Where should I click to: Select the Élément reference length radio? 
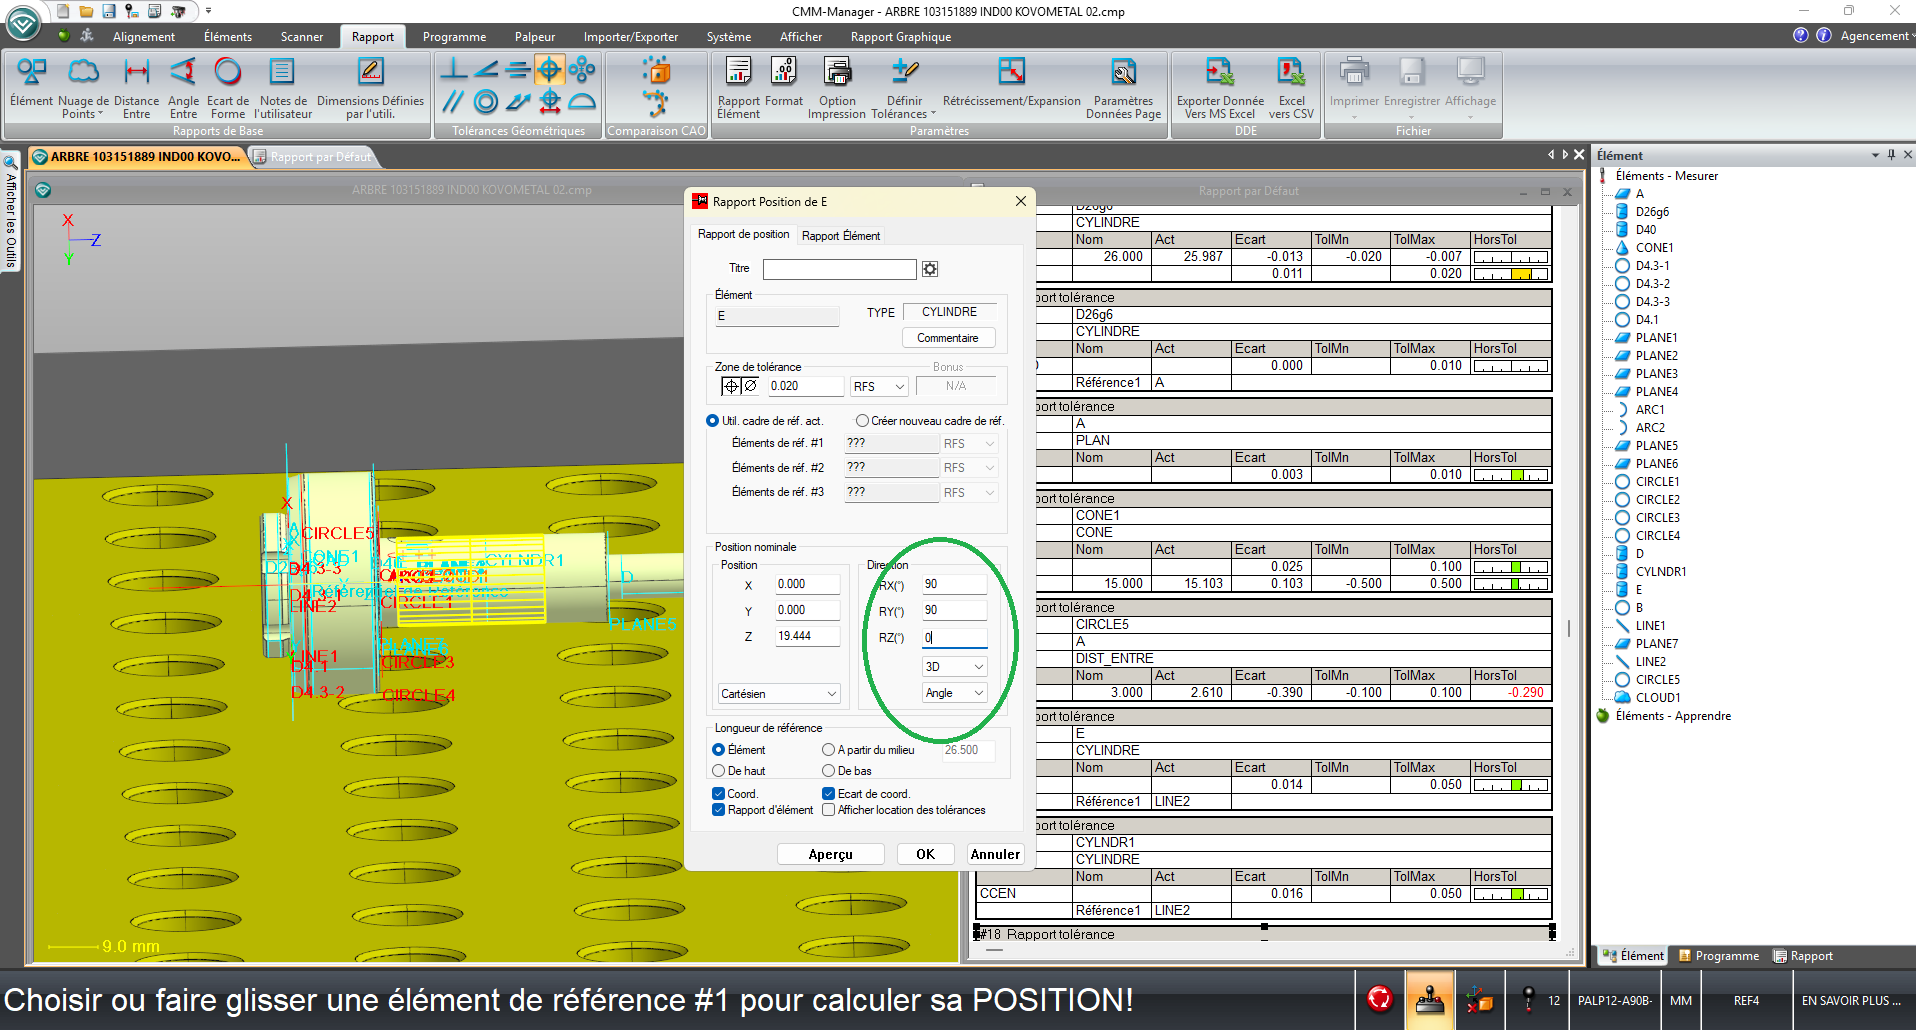pyautogui.click(x=718, y=750)
